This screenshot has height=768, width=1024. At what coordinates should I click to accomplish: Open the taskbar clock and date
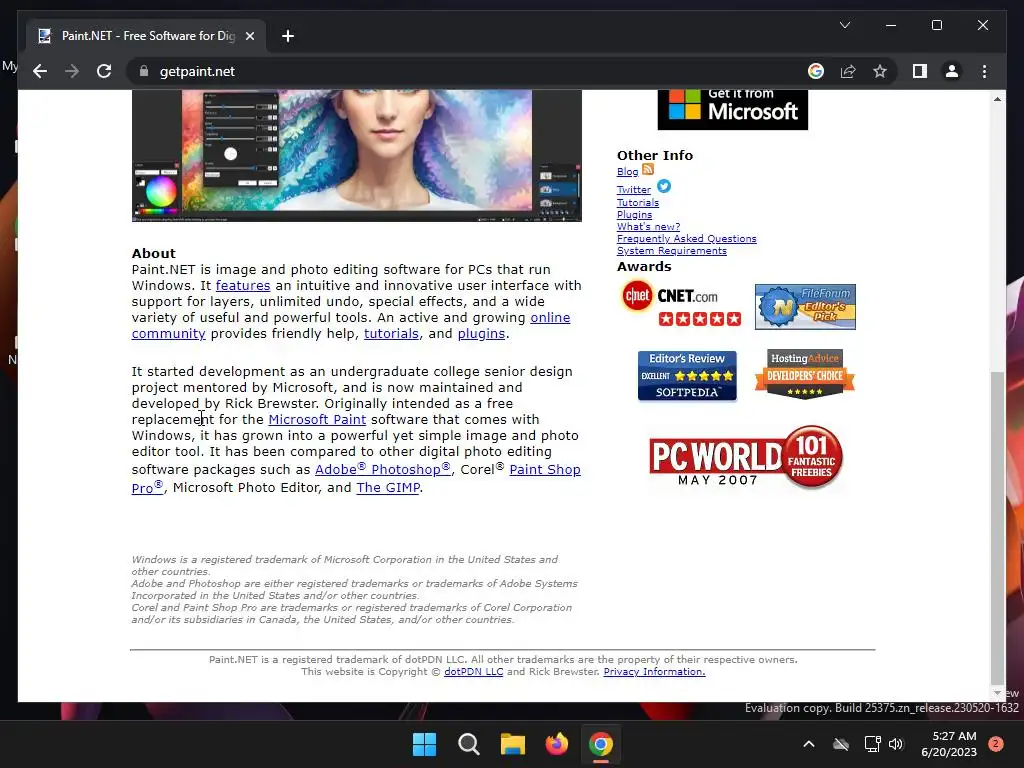coord(949,744)
